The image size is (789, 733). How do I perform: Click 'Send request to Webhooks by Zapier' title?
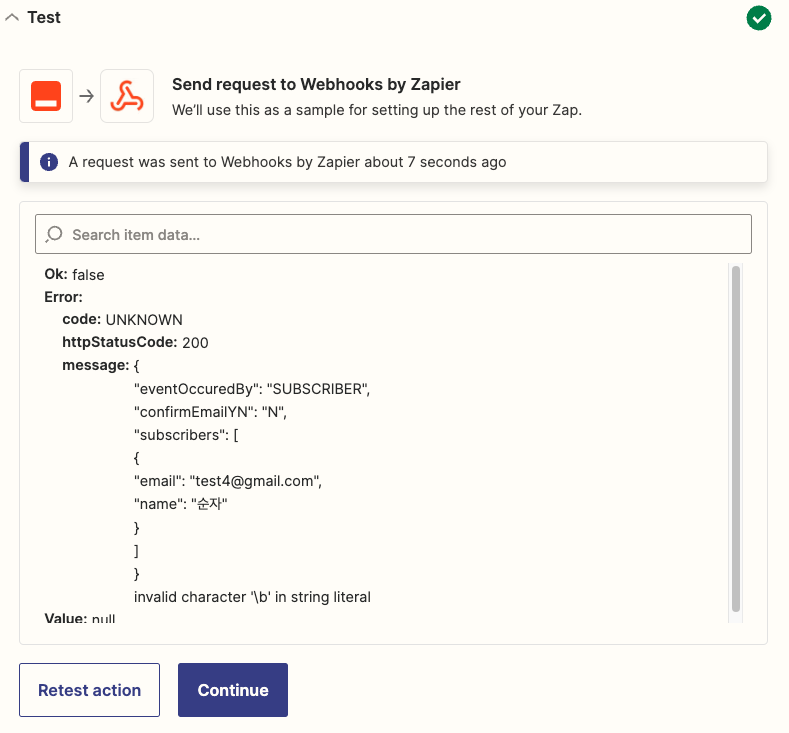tap(316, 84)
